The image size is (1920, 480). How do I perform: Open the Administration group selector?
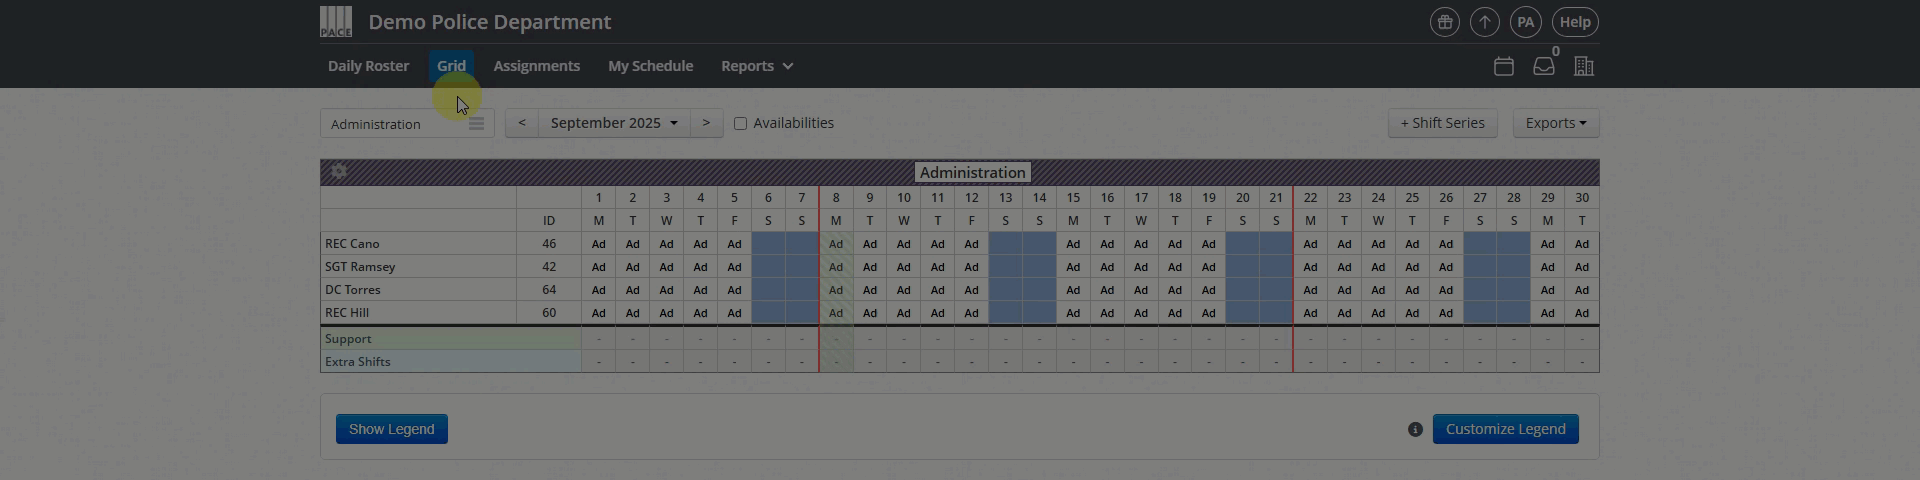point(407,124)
